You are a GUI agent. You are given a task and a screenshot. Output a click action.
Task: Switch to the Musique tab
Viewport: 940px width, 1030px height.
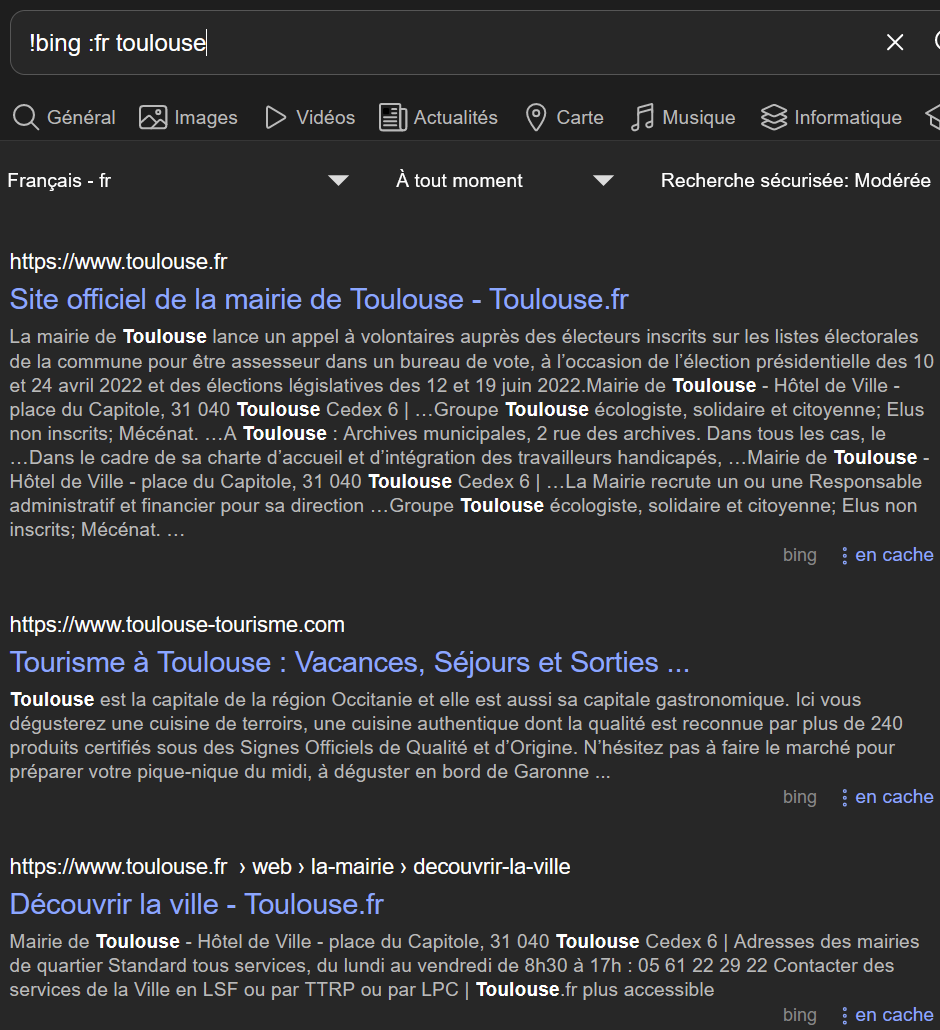pyautogui.click(x=683, y=118)
